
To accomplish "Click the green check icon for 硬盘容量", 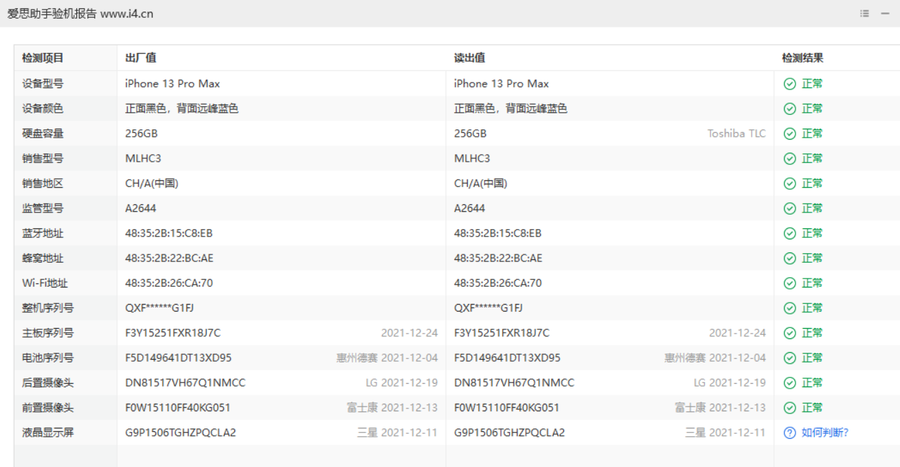I will click(790, 134).
